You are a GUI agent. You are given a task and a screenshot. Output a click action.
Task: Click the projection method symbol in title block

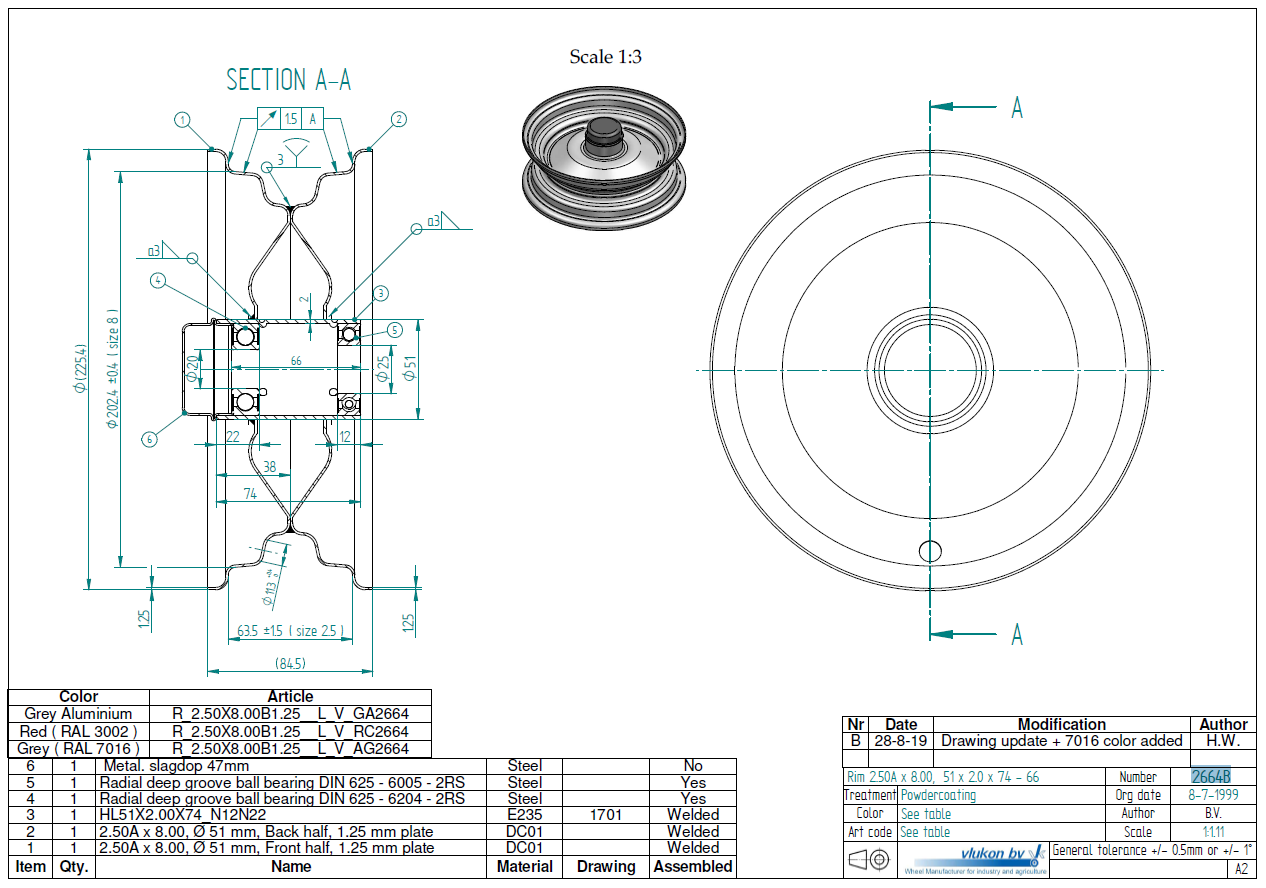[869, 859]
